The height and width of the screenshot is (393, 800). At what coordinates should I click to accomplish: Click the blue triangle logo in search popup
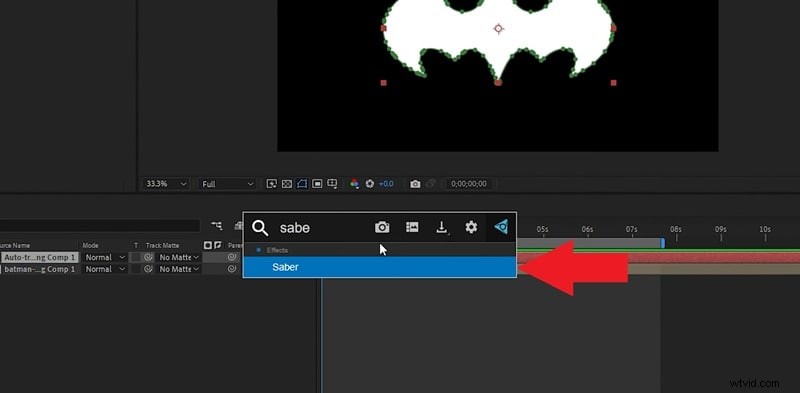tap(501, 227)
